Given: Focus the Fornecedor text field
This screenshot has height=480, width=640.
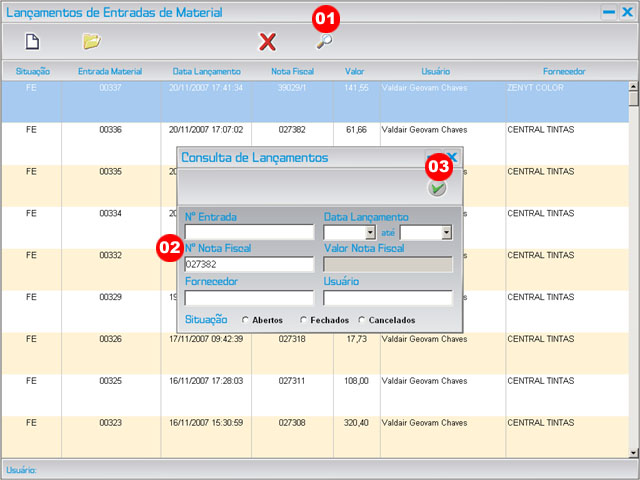Looking at the screenshot, I should pyautogui.click(x=249, y=297).
